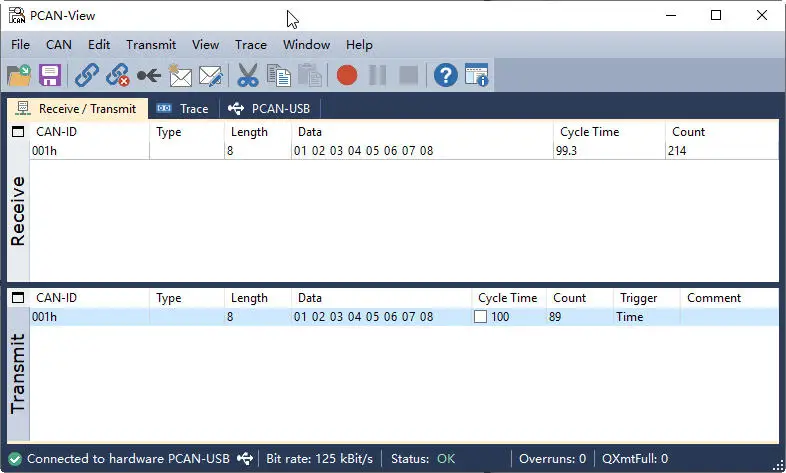Viewport: 786px width, 473px height.
Task: Click the Reset hardware arrow icon
Action: click(x=149, y=76)
